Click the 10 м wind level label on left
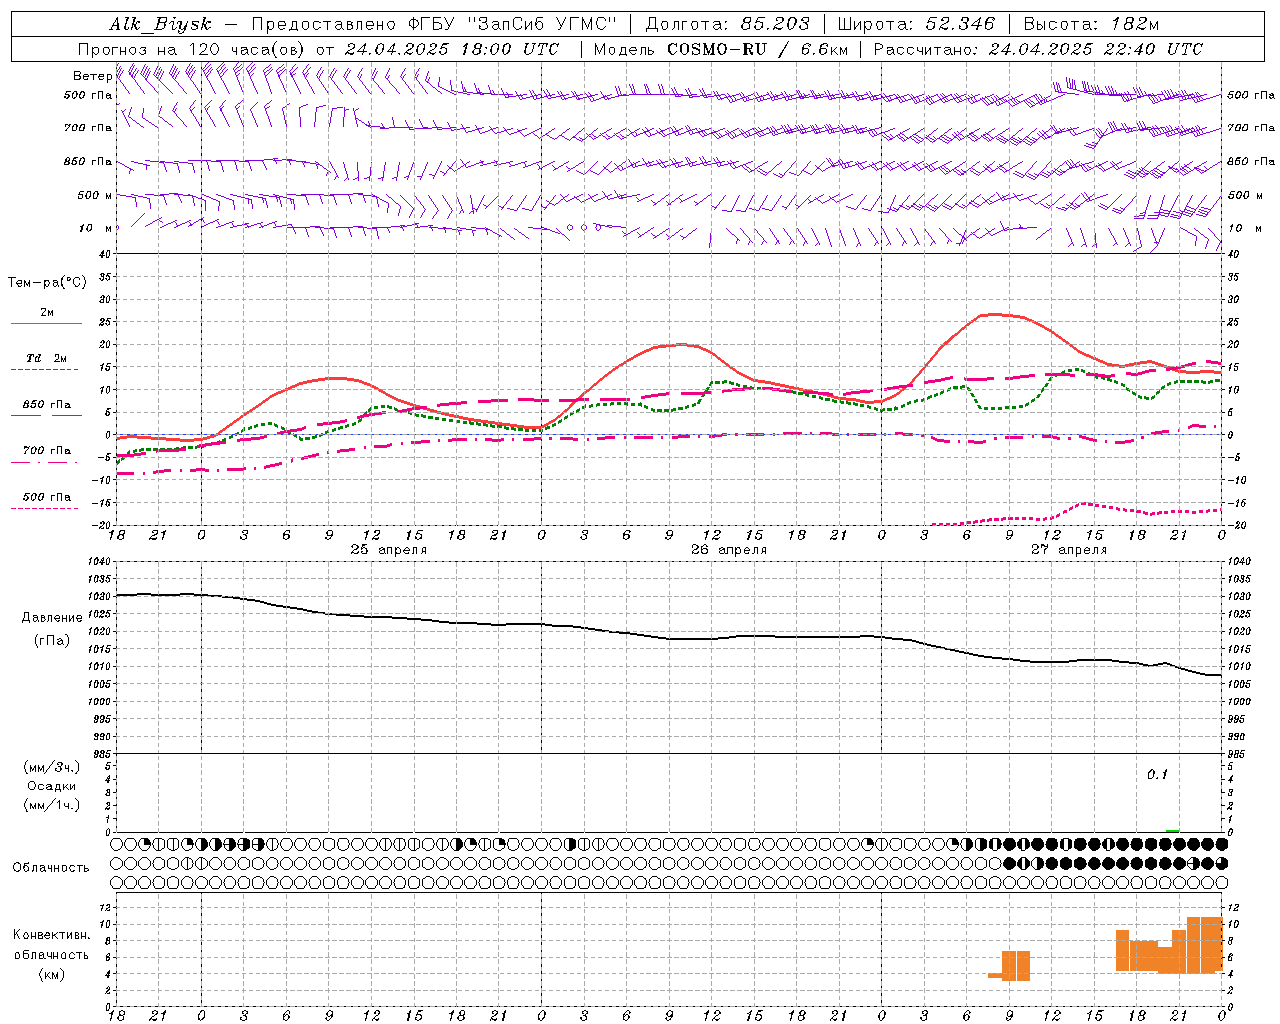The image size is (1280, 1024). click(95, 228)
